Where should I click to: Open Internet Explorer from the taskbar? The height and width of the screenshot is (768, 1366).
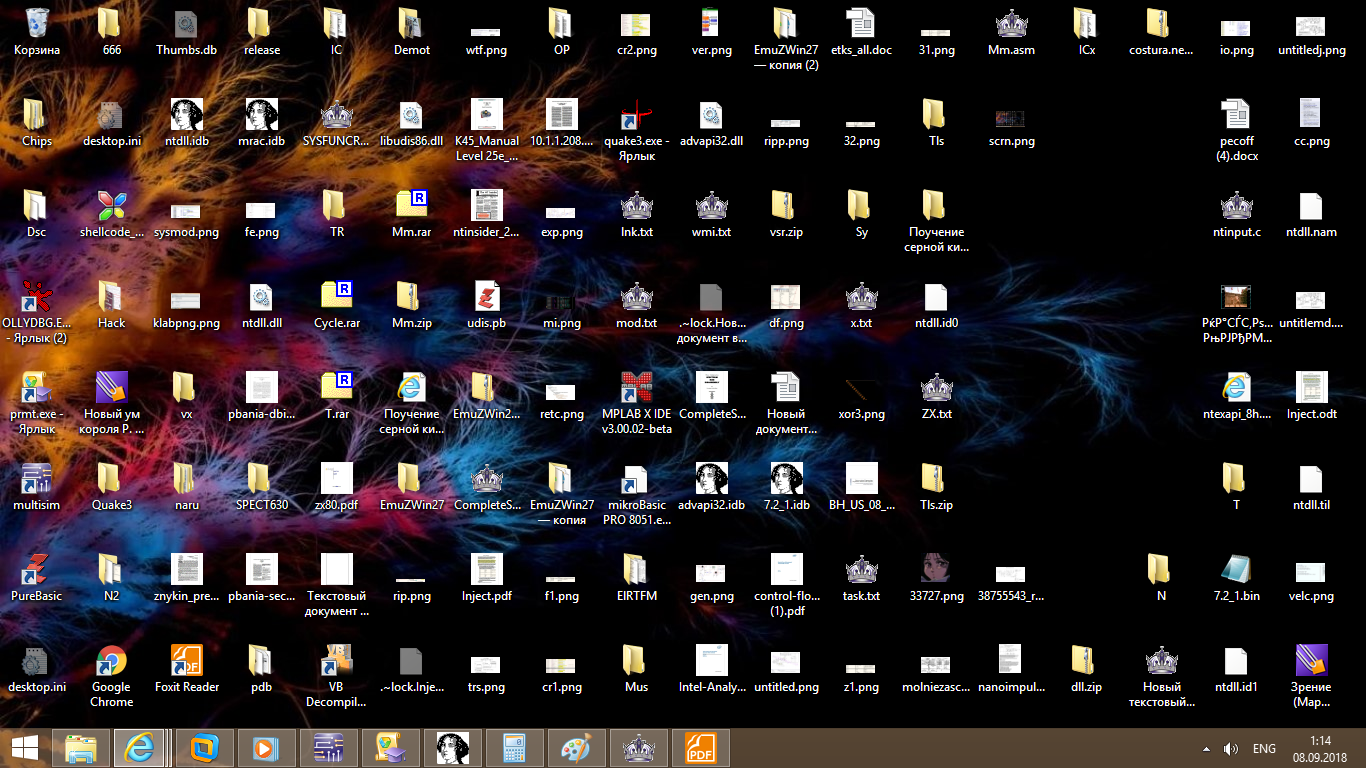[x=137, y=748]
